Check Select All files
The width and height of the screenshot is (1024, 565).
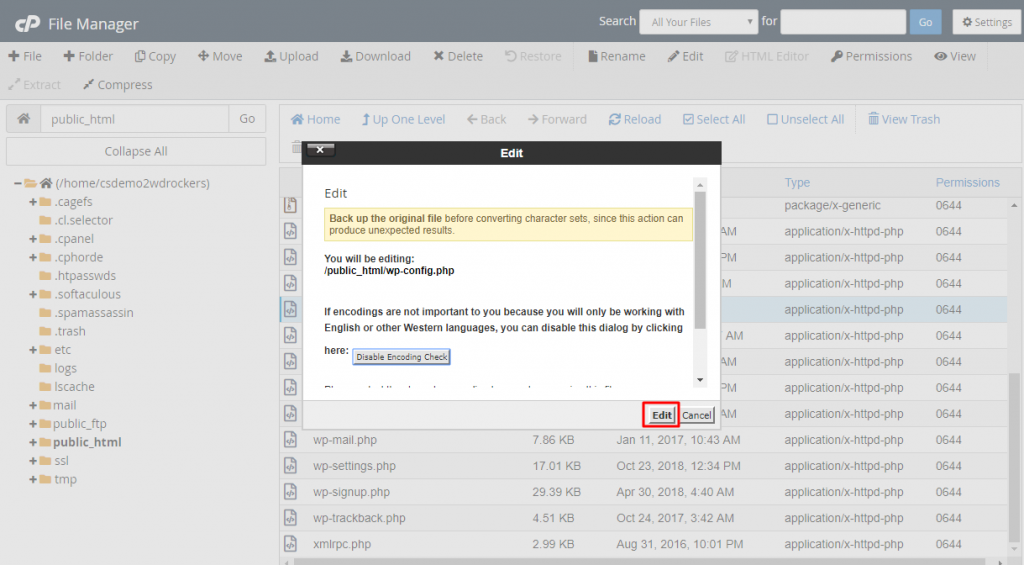click(714, 119)
